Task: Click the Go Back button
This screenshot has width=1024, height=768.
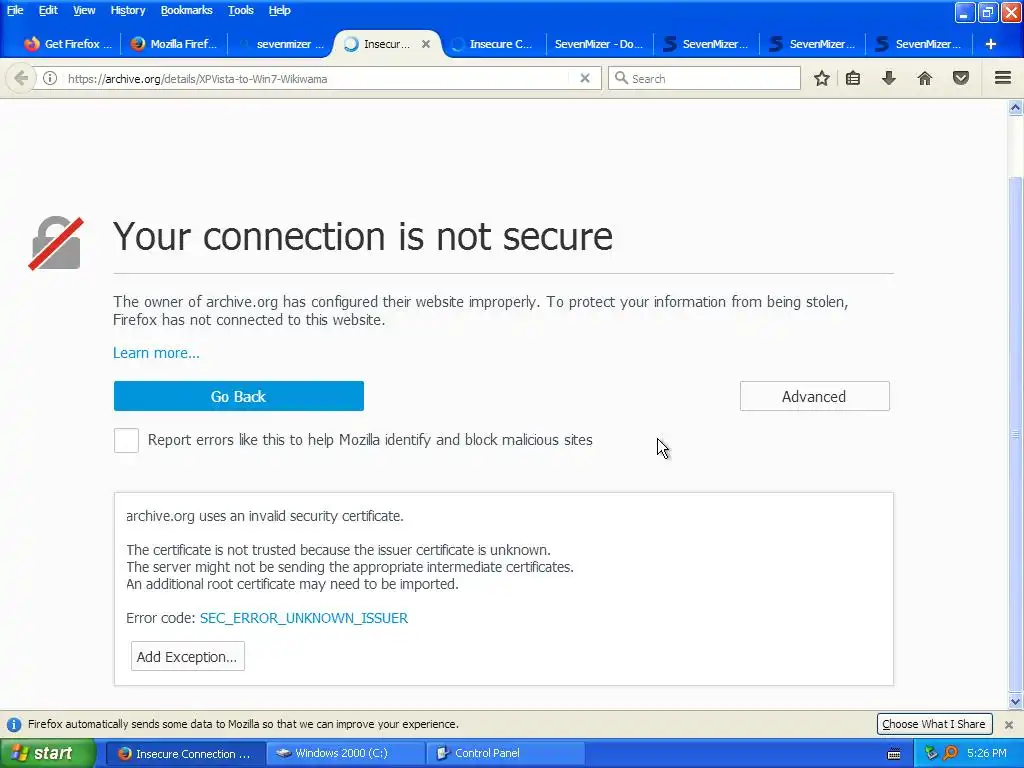Action: click(x=238, y=396)
